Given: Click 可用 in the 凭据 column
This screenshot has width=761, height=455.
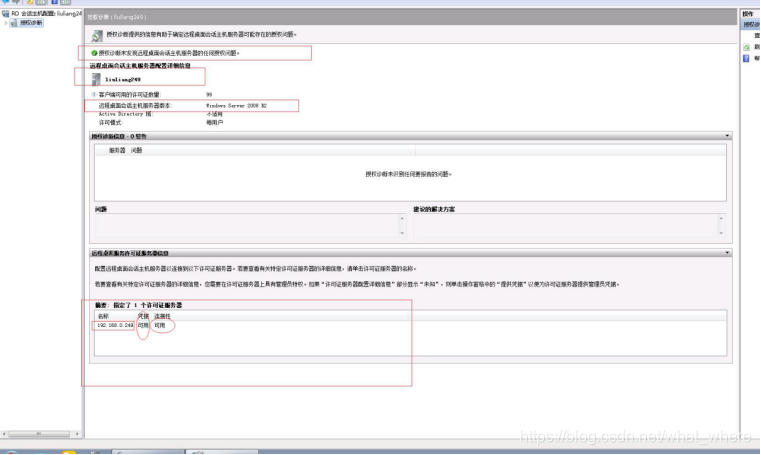Looking at the screenshot, I should pos(143,325).
